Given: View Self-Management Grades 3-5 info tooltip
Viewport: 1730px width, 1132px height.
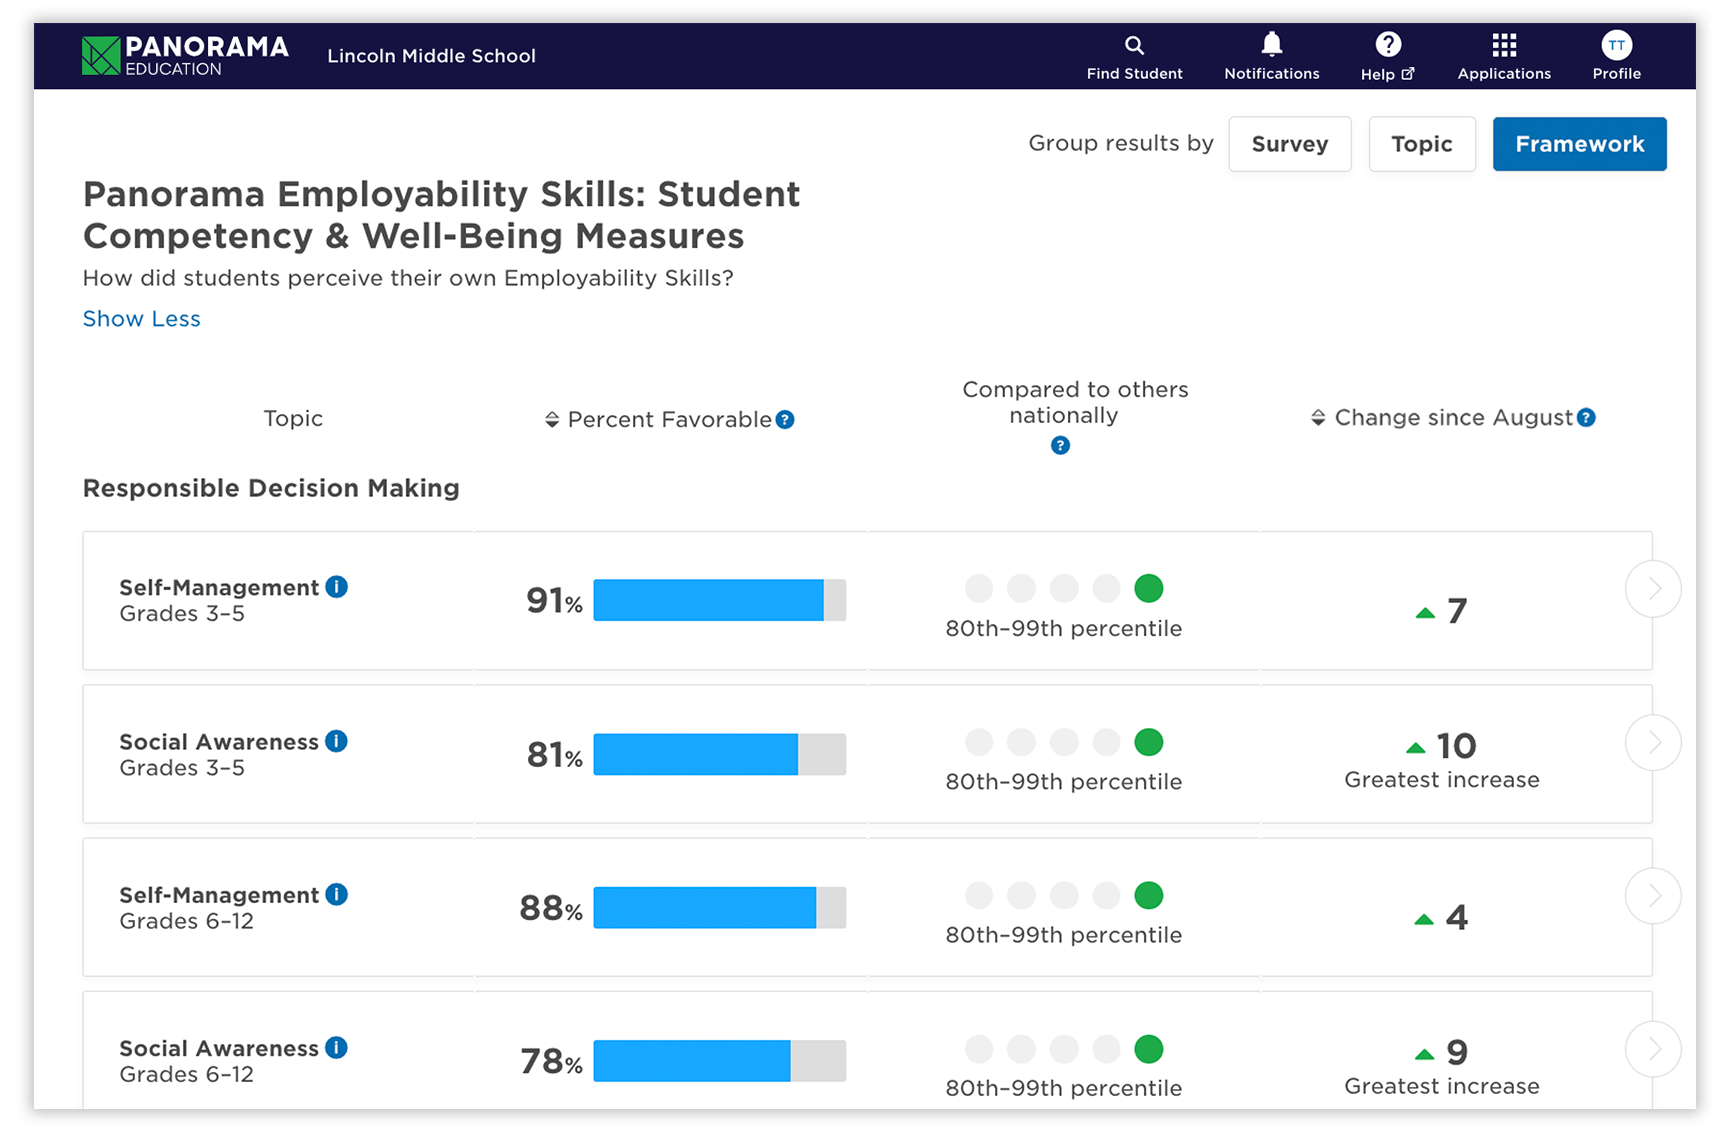Looking at the screenshot, I should click(337, 587).
